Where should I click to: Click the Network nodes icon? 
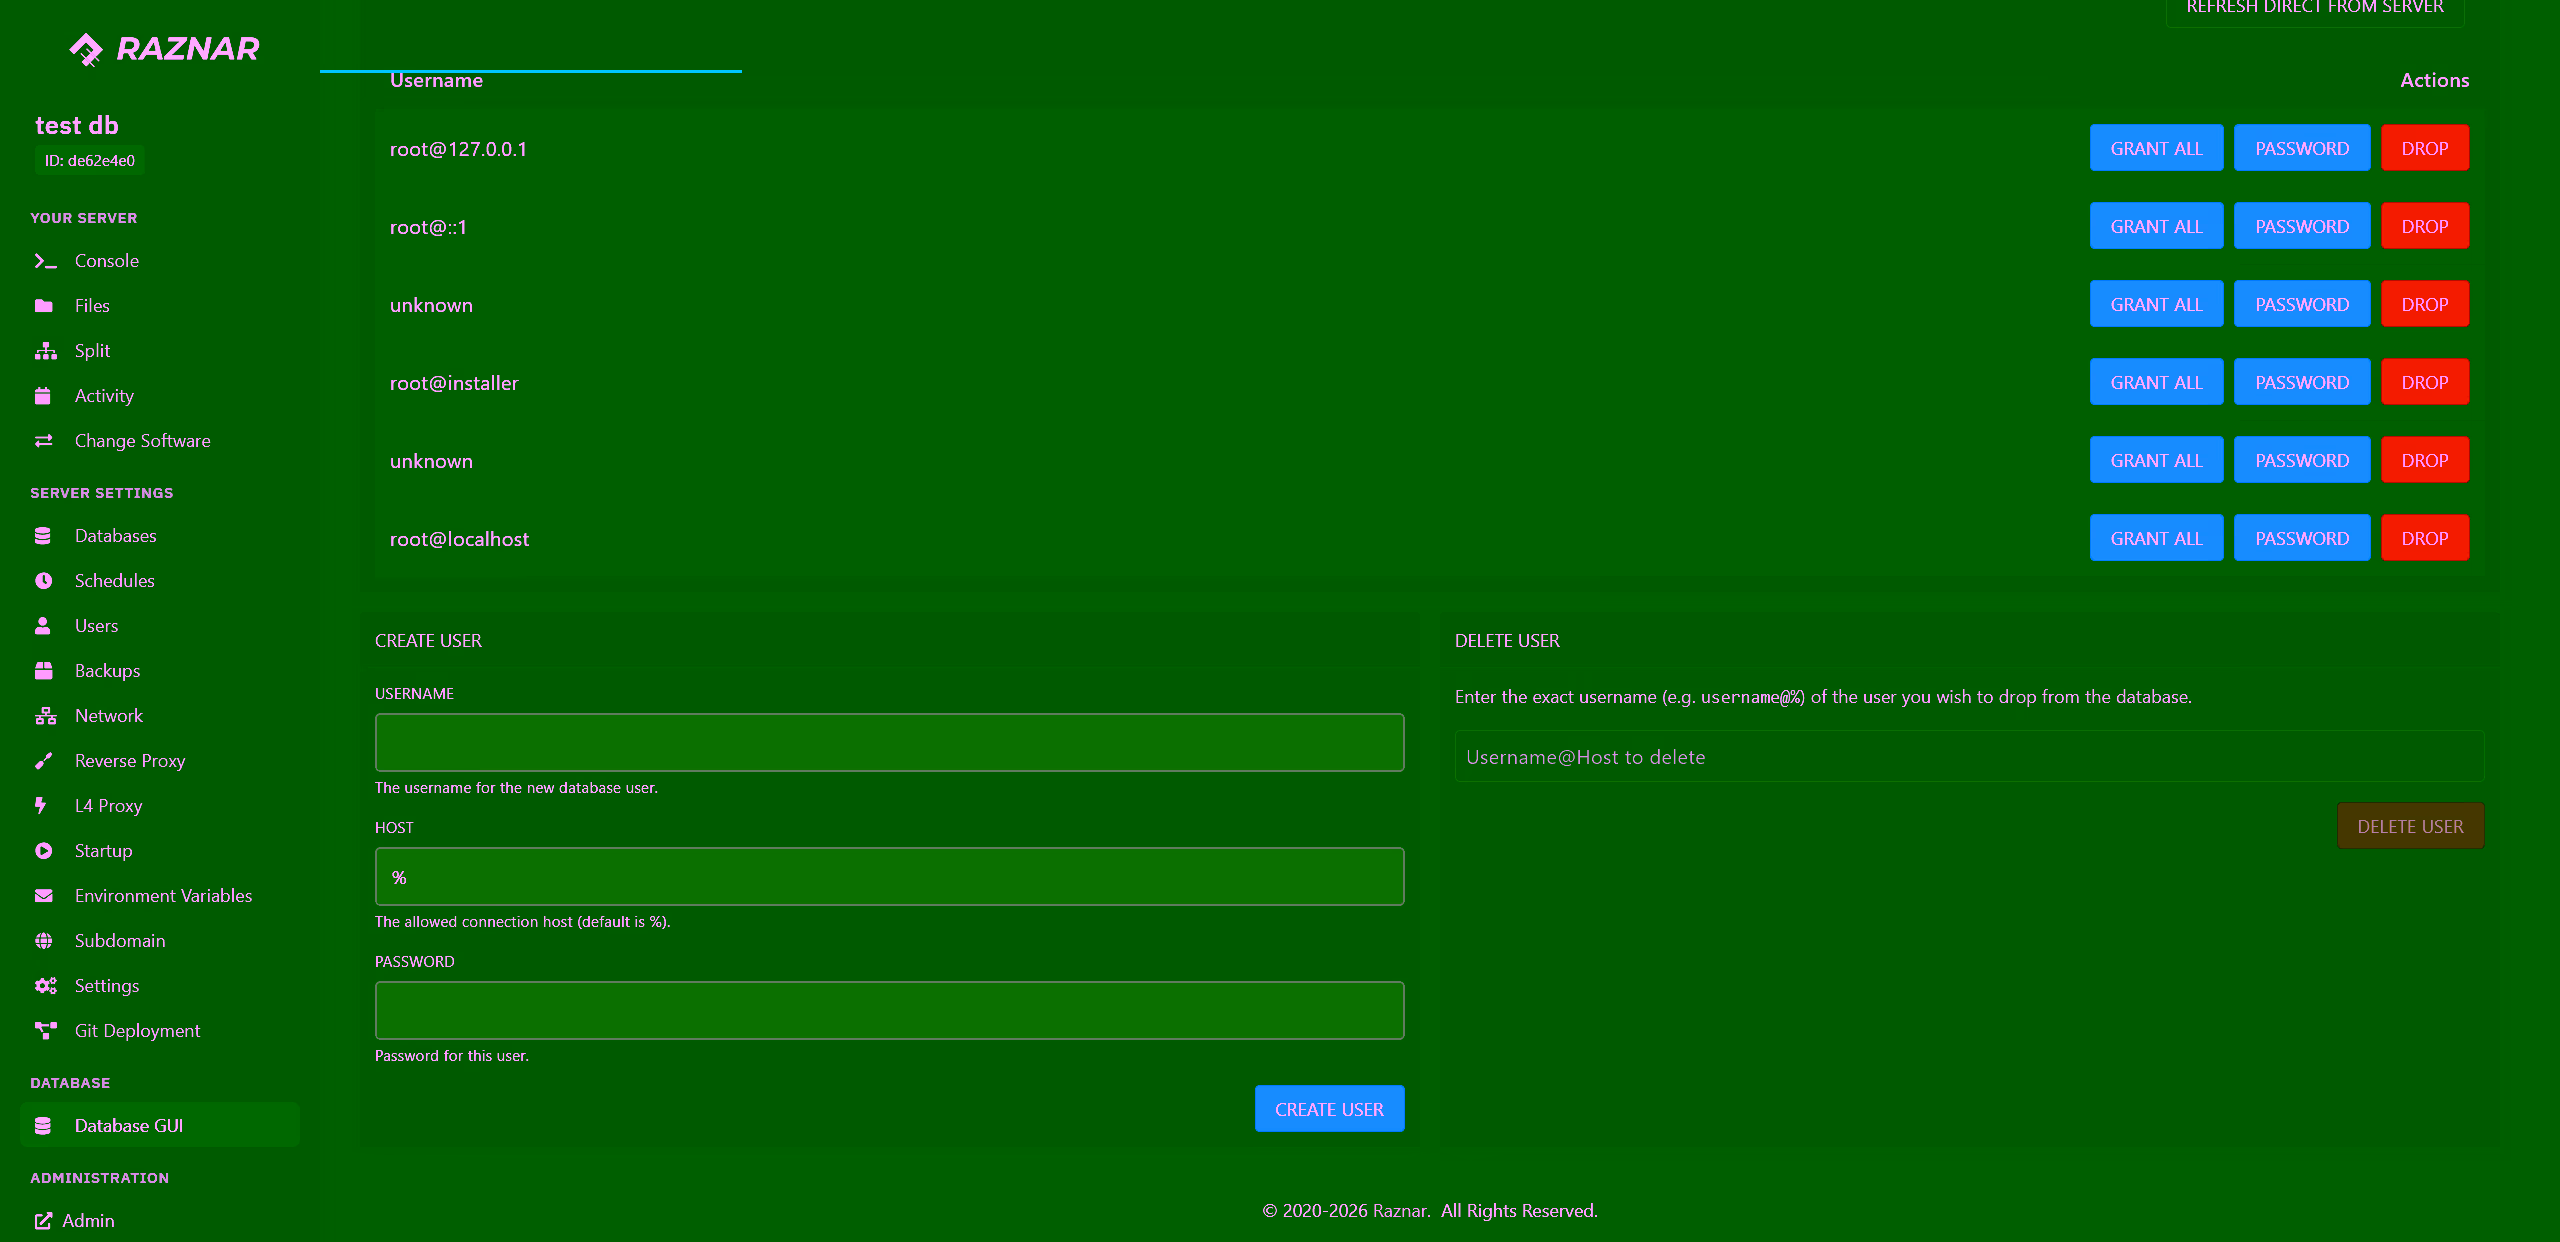(45, 716)
